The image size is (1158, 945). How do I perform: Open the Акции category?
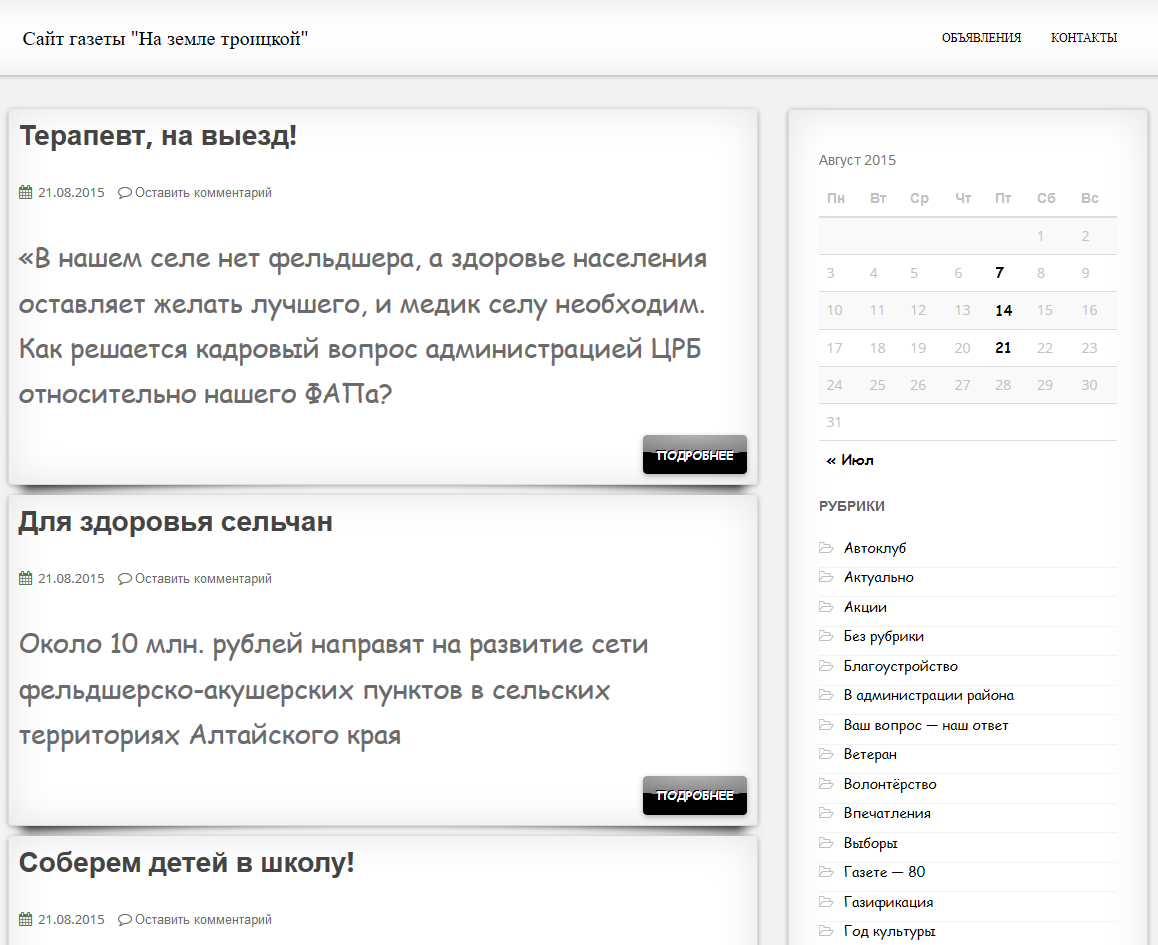point(865,607)
